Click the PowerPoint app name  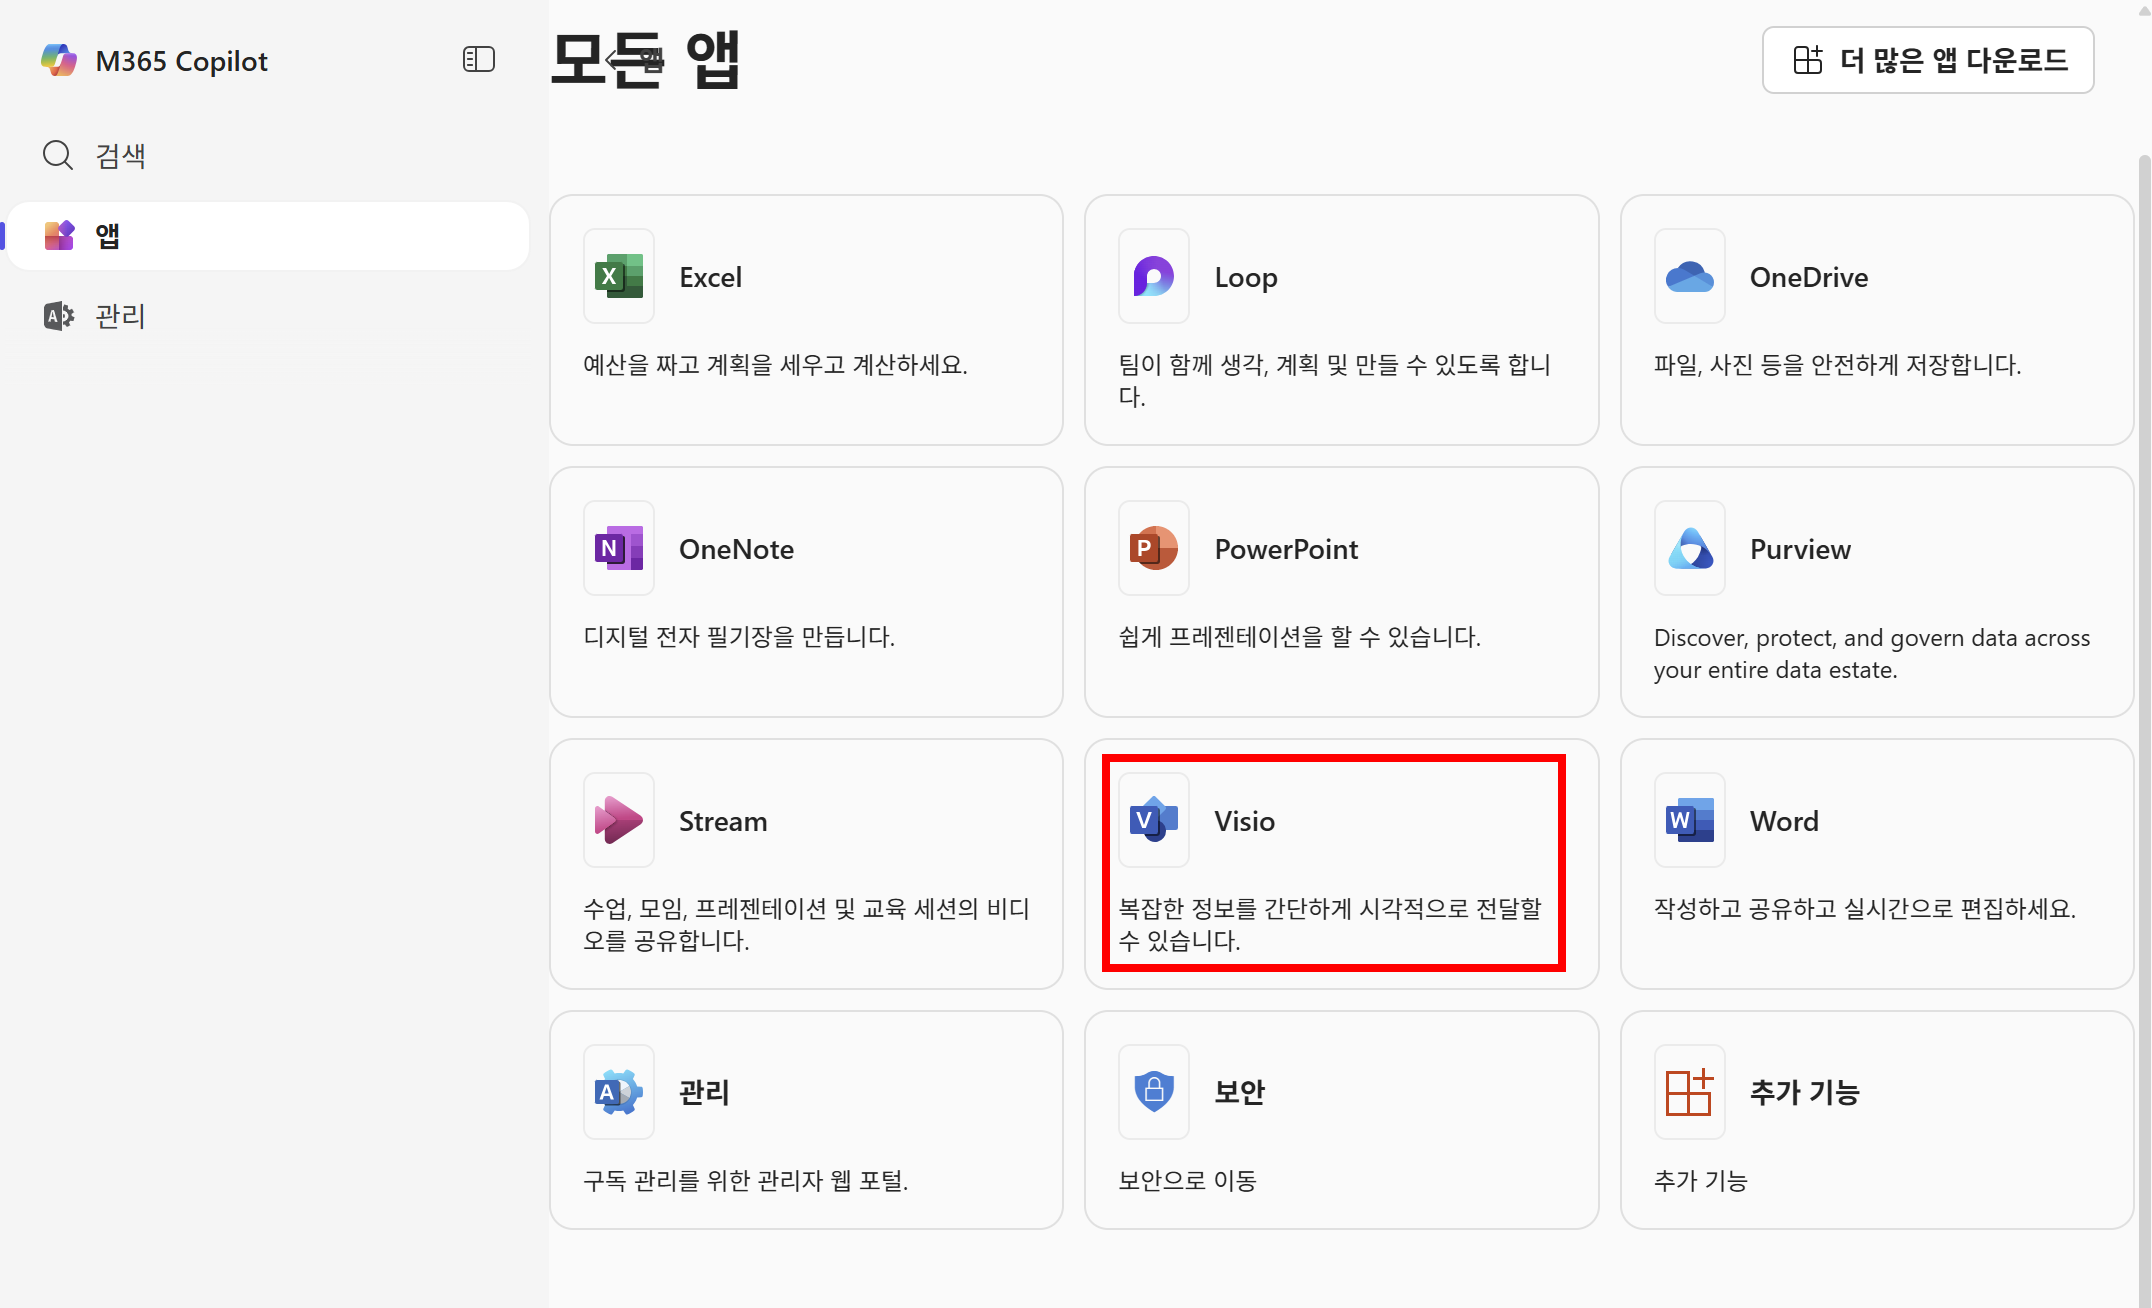click(x=1286, y=549)
